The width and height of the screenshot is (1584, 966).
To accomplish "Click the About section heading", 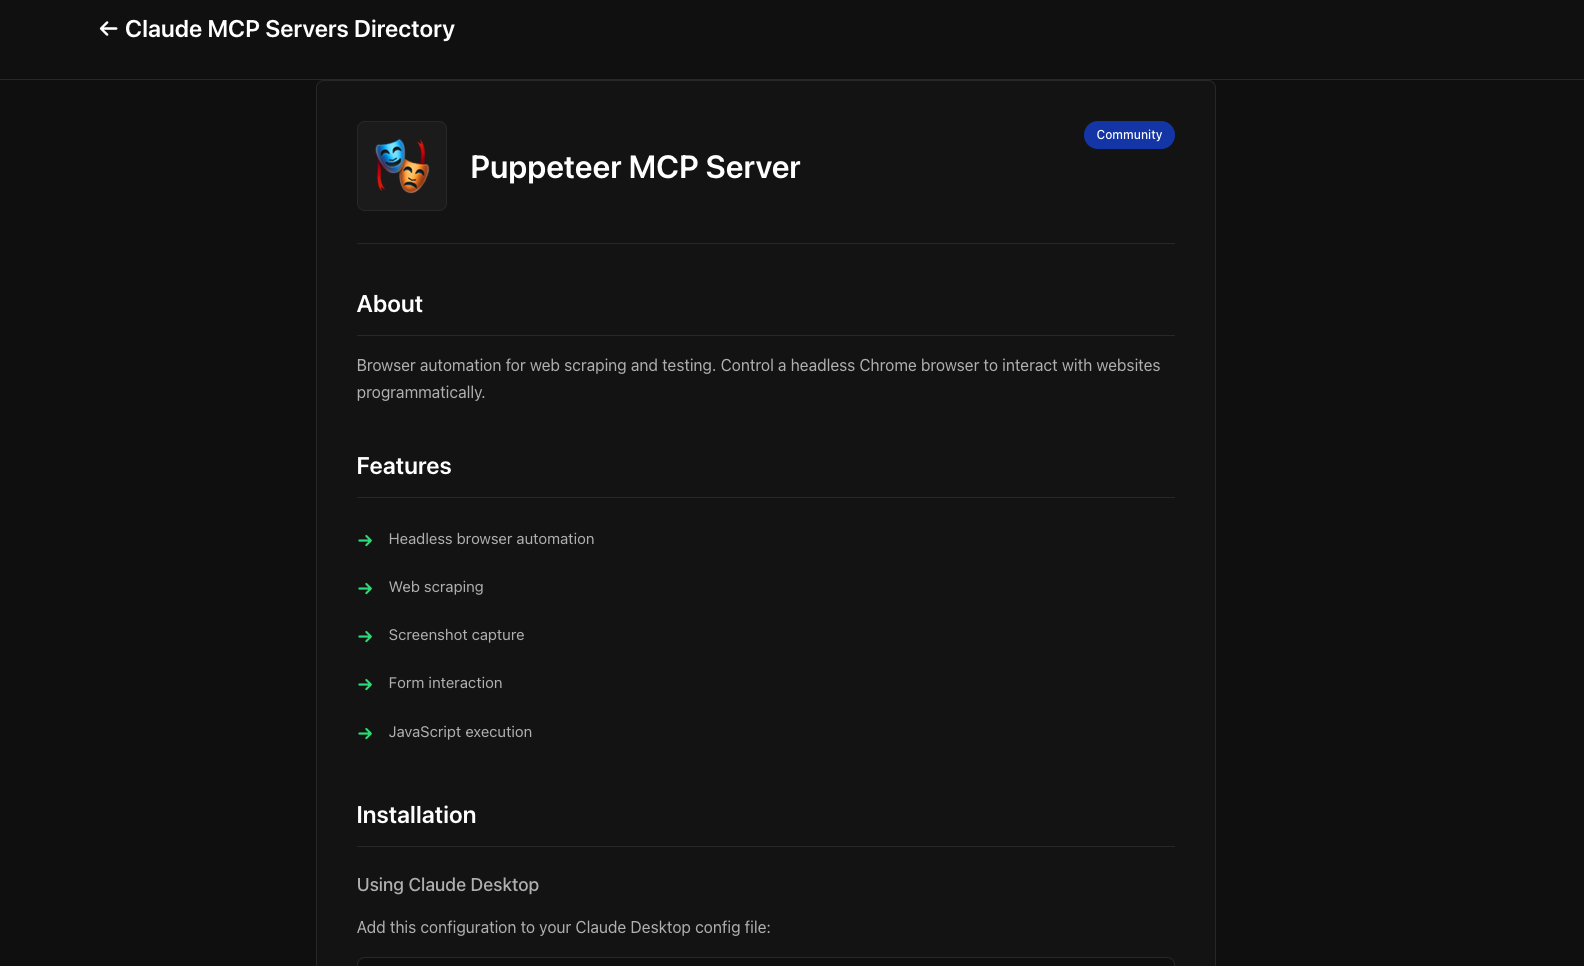I will tap(389, 304).
